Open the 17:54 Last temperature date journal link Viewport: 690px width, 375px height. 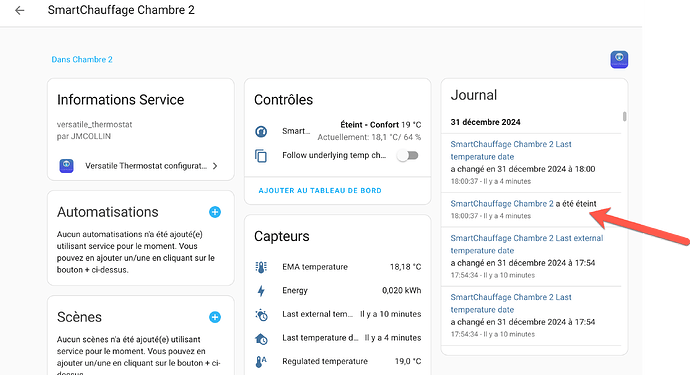(x=511, y=303)
